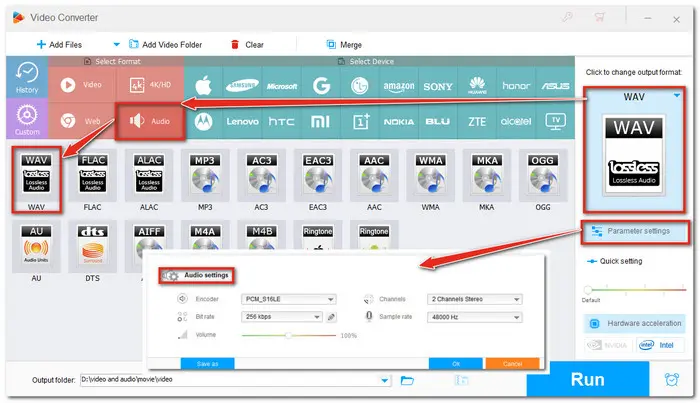Click the alarm clock scheduler icon

coord(672,380)
